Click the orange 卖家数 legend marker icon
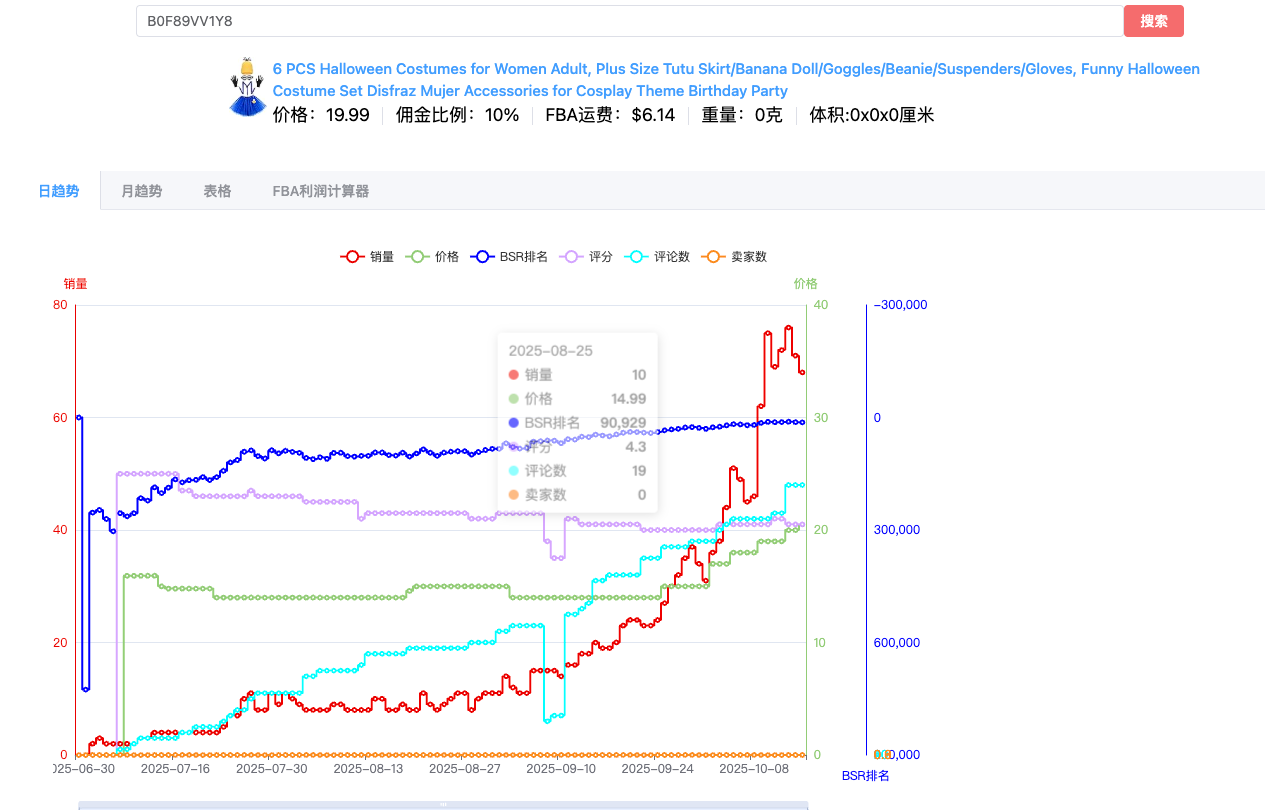The width and height of the screenshot is (1265, 810). click(713, 257)
